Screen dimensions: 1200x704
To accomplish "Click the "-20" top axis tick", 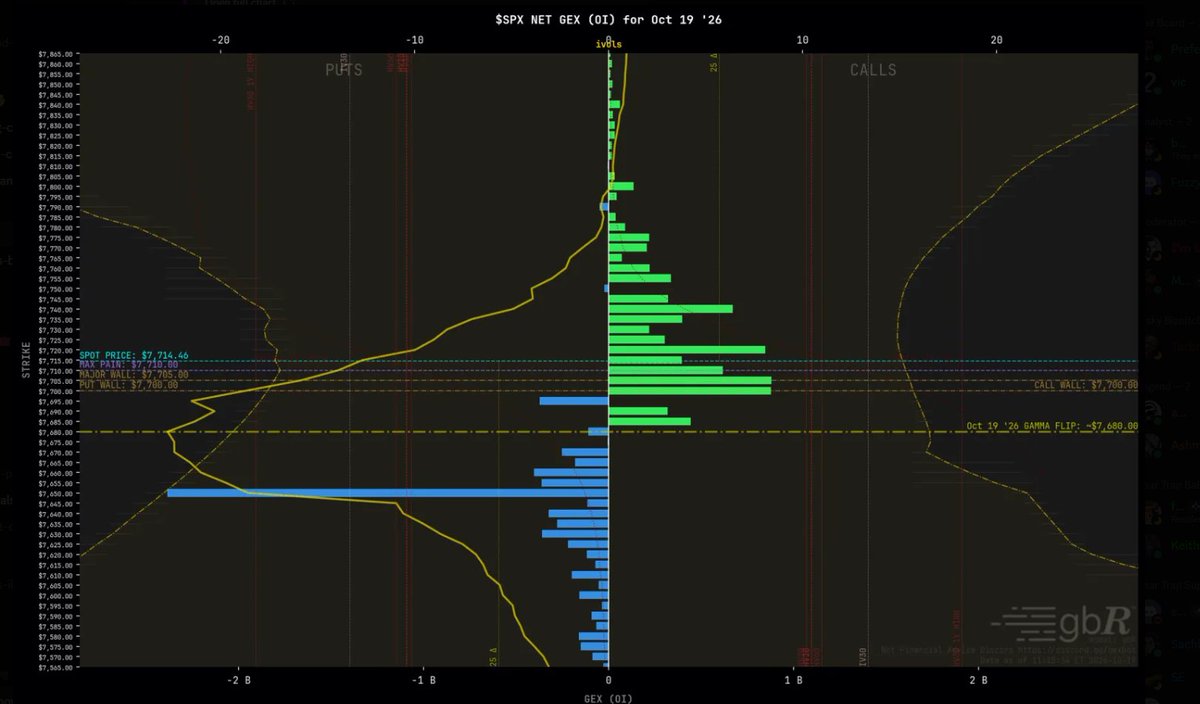I will (x=222, y=40).
